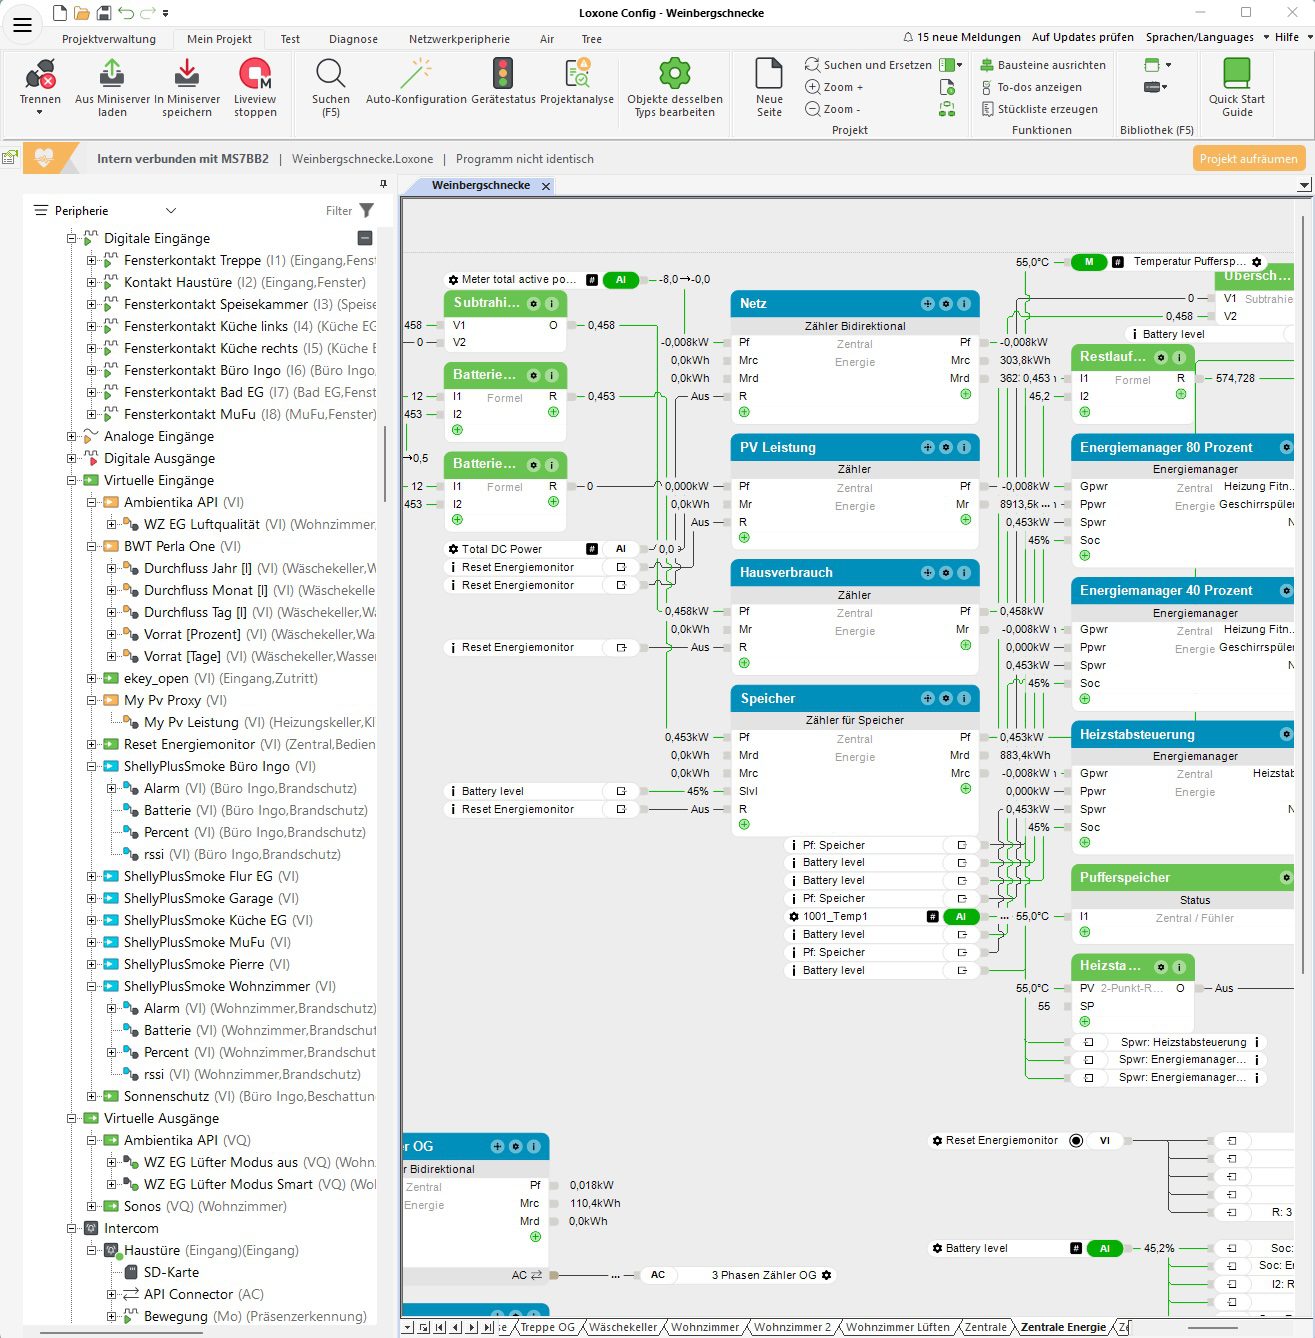Screen dimensions: 1315x1338
Task: Click the Trennen disconnect icon
Action: tap(40, 76)
